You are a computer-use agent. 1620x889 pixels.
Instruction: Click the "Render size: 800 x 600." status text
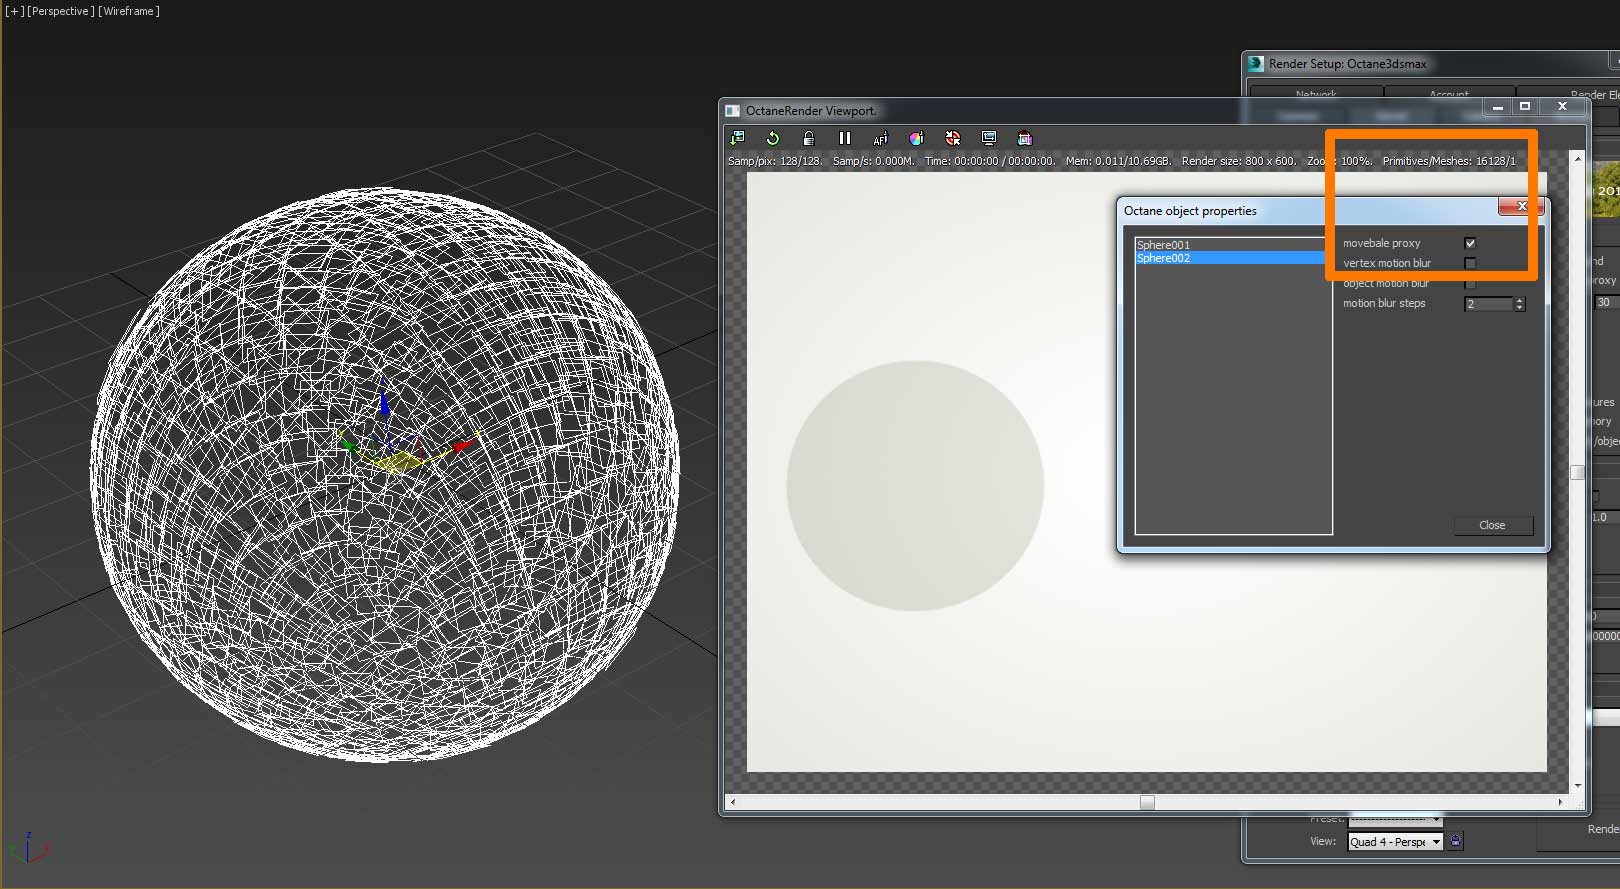coord(1239,161)
